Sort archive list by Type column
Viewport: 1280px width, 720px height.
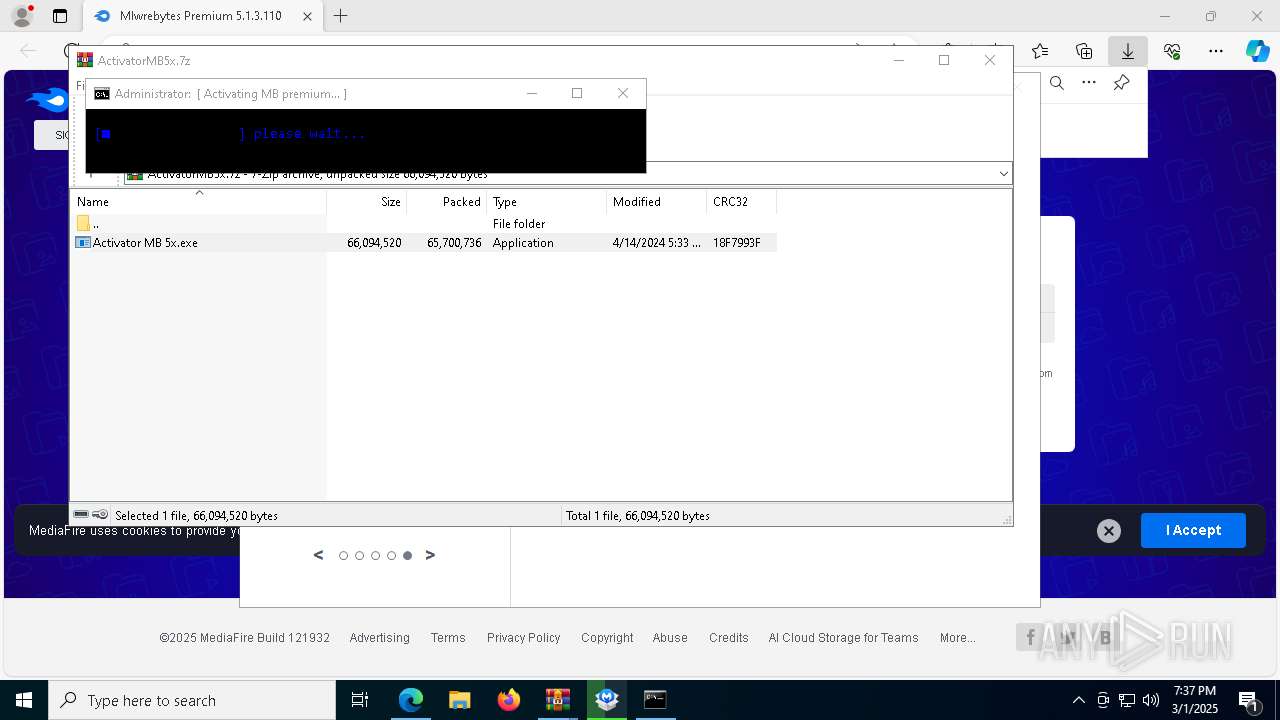click(x=547, y=201)
